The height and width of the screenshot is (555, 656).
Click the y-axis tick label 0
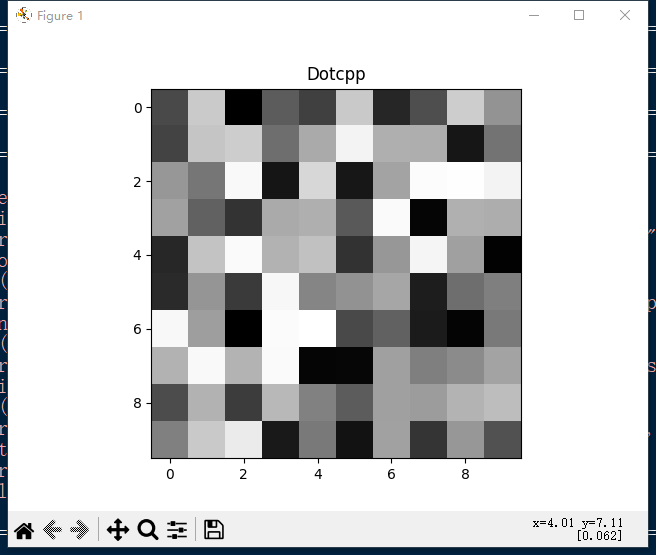click(138, 108)
